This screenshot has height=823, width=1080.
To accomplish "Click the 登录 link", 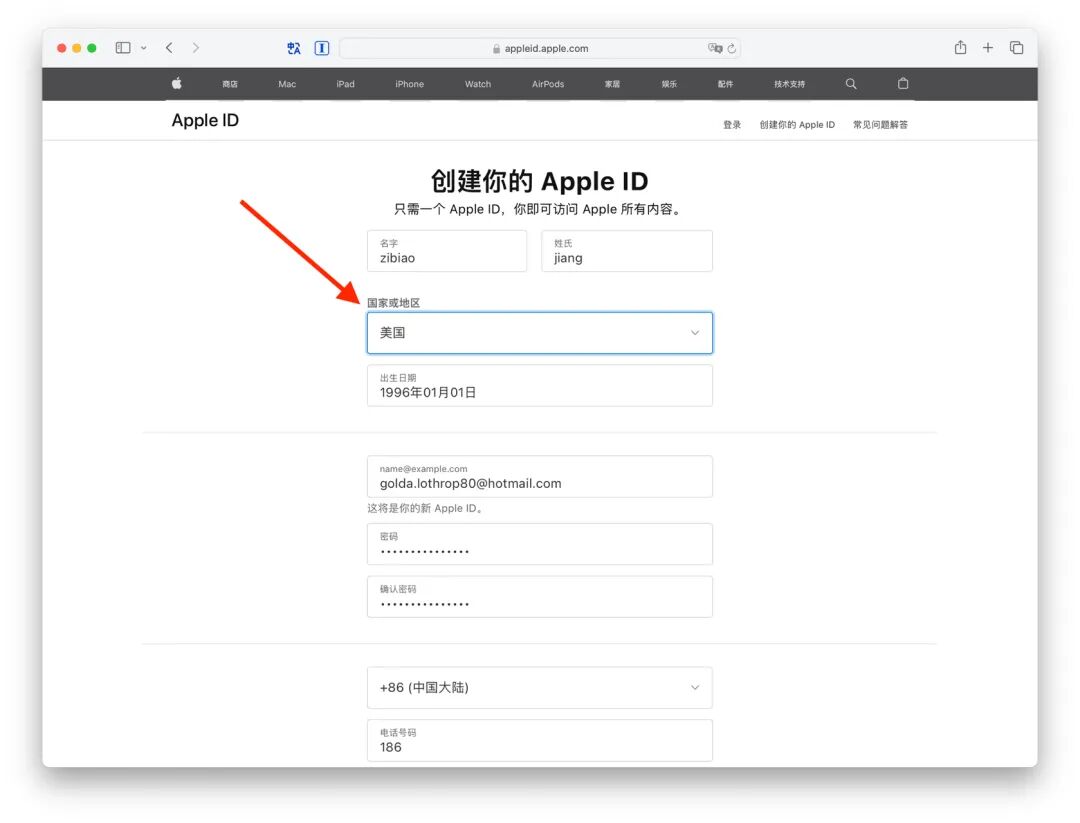I will pyautogui.click(x=732, y=125).
